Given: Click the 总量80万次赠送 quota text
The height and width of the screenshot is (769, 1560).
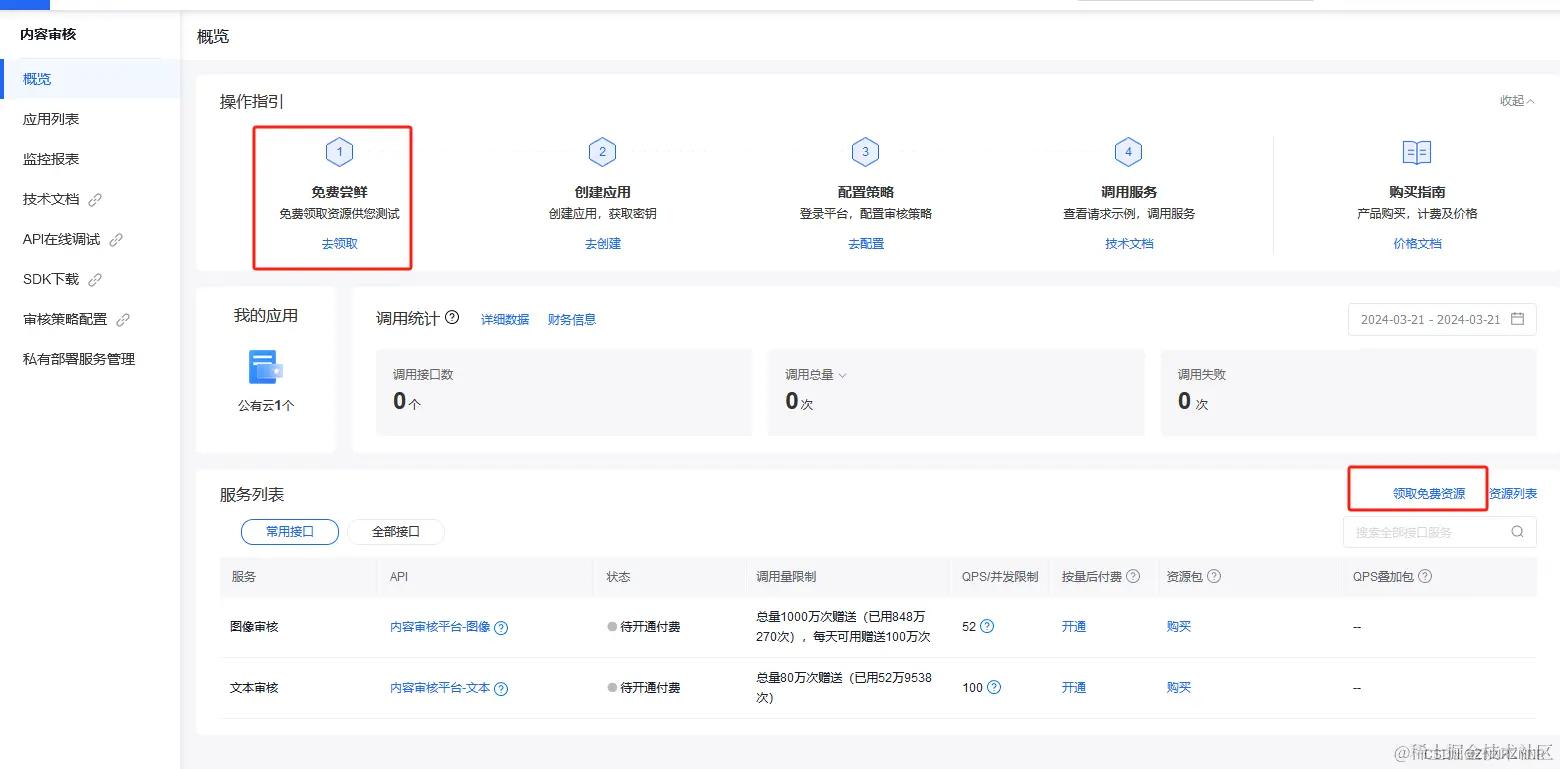Looking at the screenshot, I should tap(844, 688).
